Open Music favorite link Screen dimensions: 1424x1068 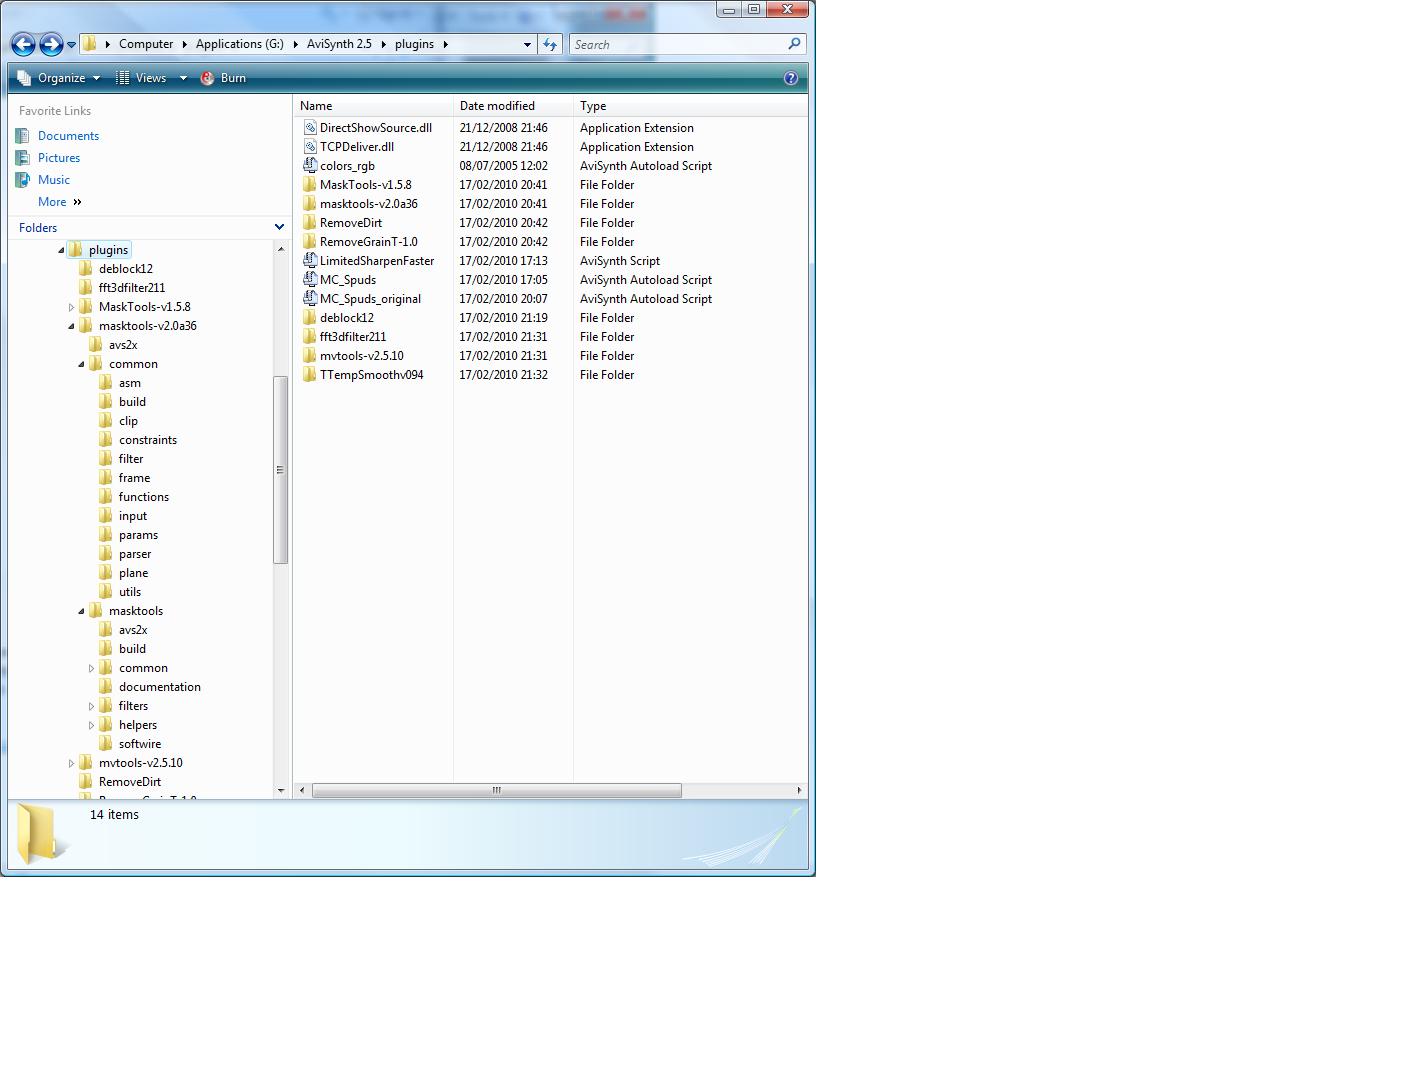coord(54,180)
